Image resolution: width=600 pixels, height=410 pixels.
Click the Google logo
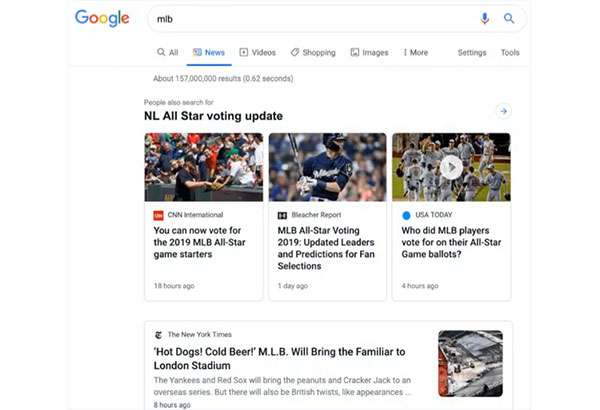(102, 18)
